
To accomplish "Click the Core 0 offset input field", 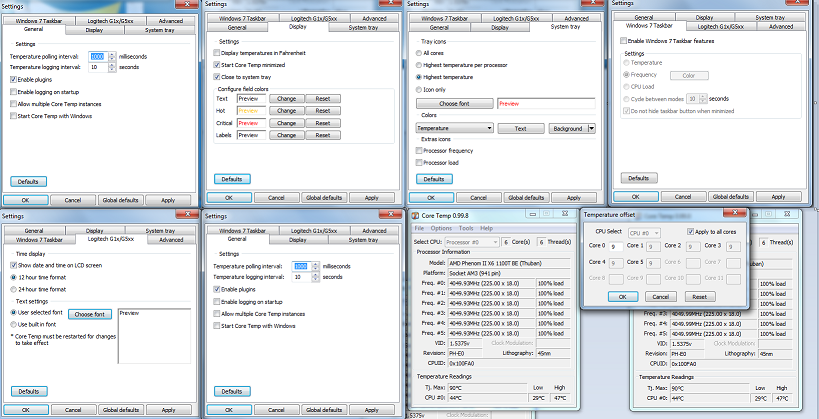I will point(615,245).
